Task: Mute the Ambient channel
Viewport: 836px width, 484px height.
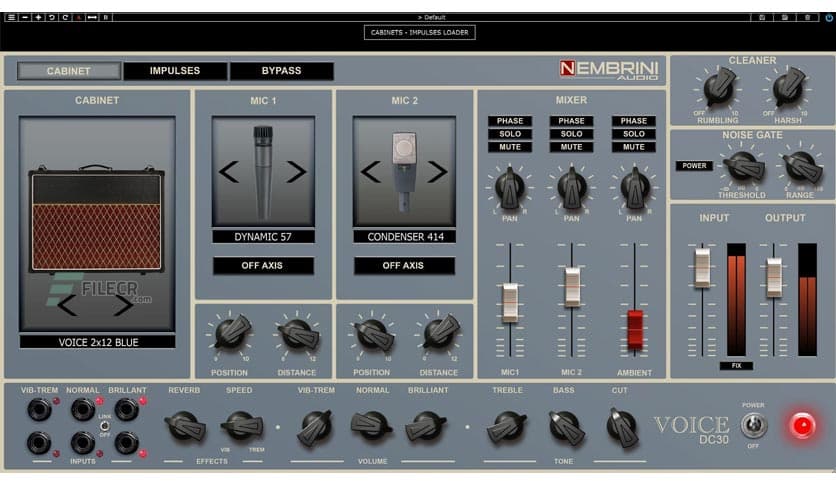Action: pyautogui.click(x=633, y=147)
